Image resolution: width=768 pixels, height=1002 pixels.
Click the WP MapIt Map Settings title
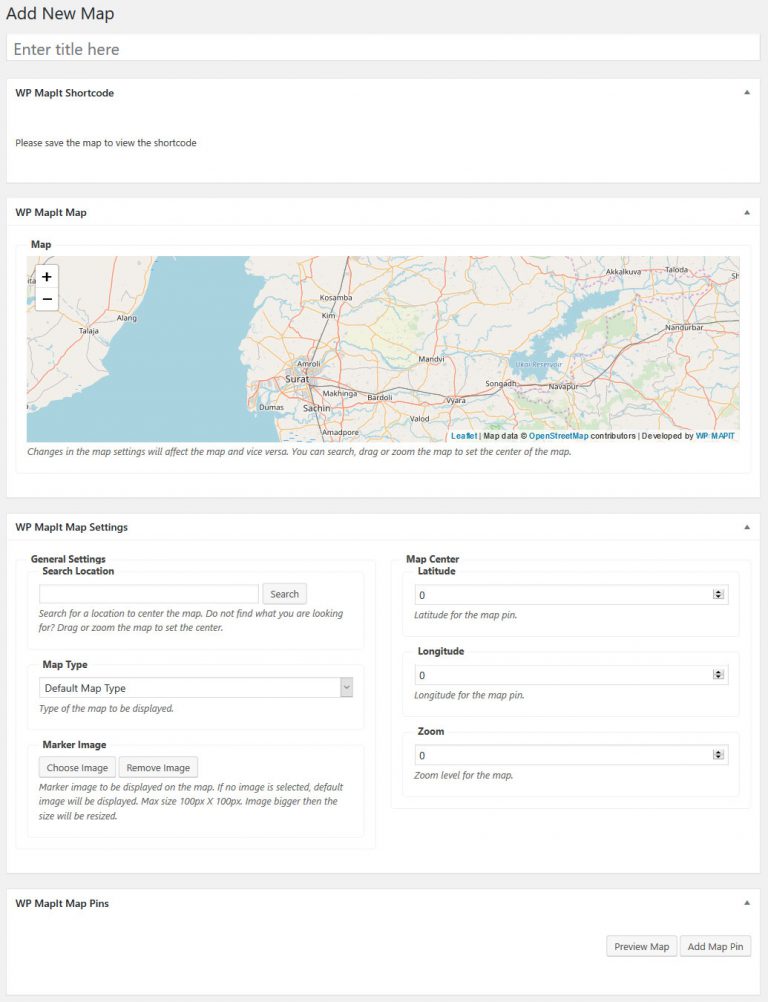pos(72,527)
